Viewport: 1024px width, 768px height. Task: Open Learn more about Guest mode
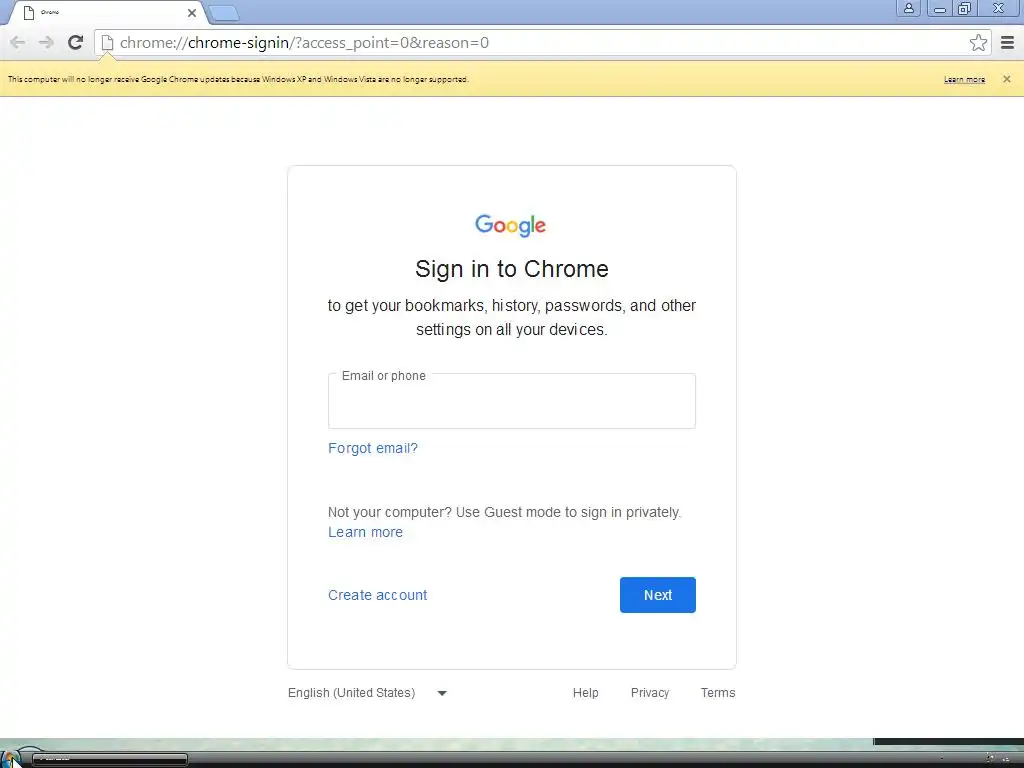pyautogui.click(x=365, y=532)
